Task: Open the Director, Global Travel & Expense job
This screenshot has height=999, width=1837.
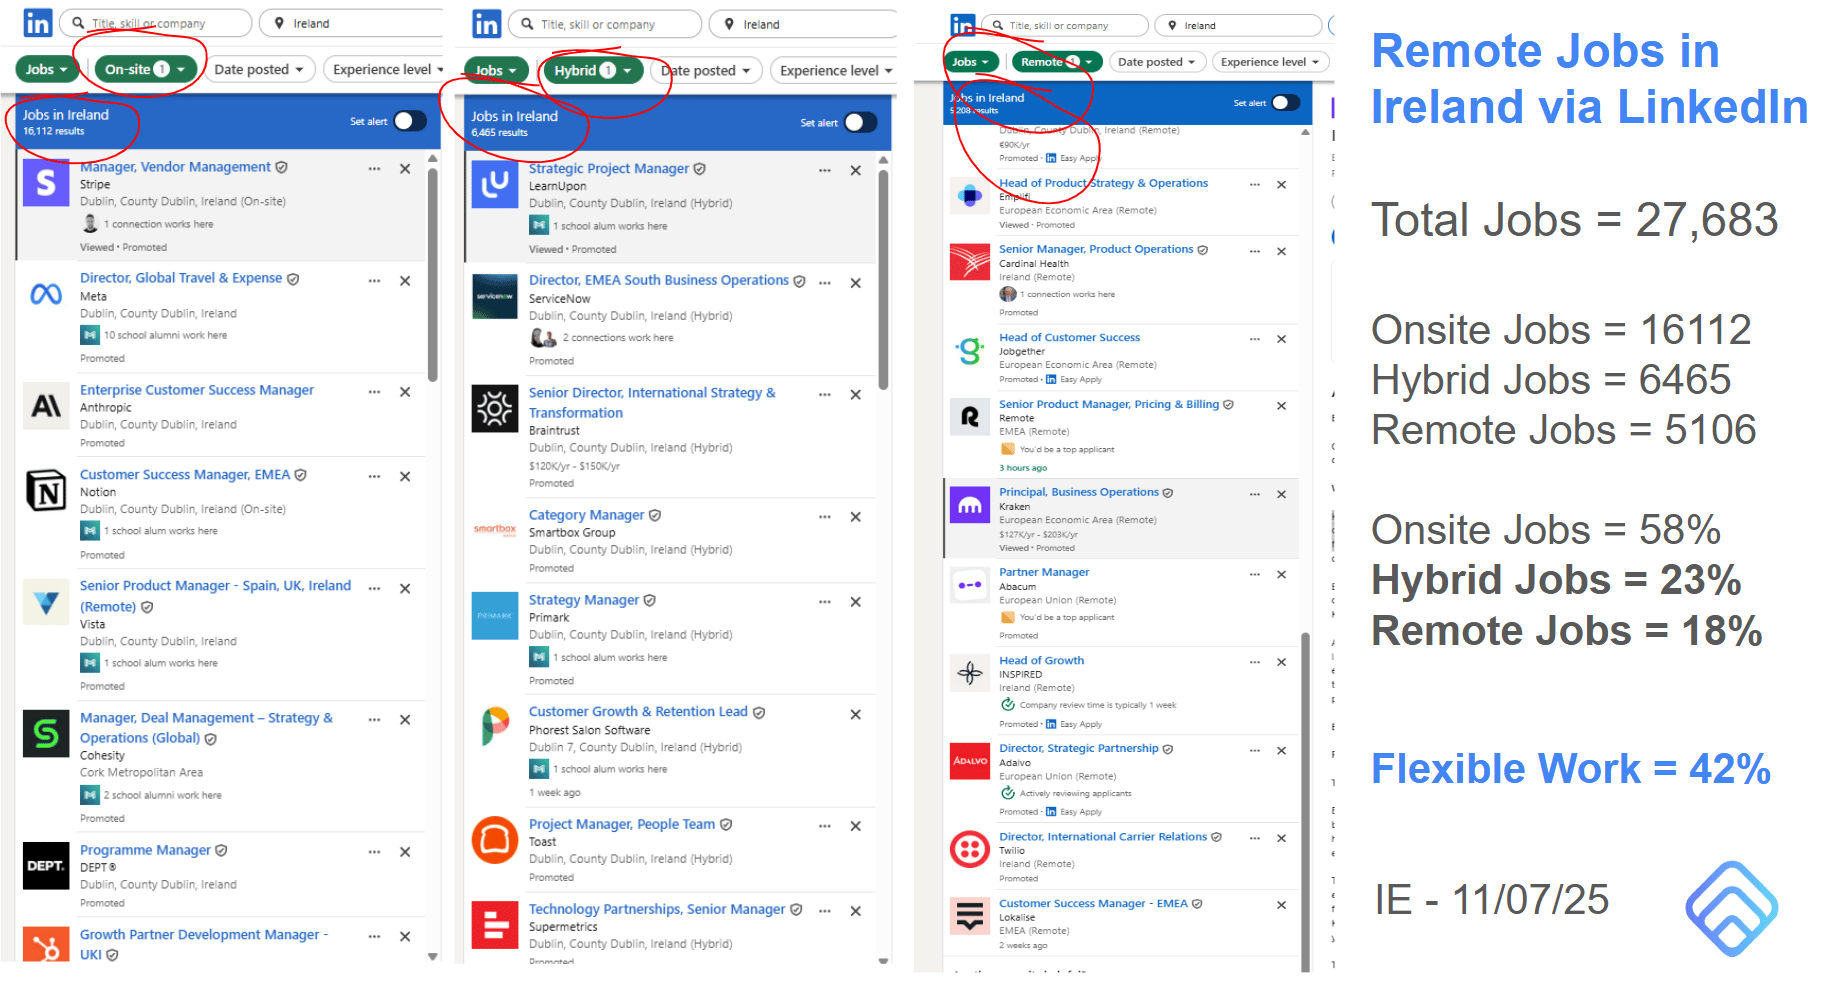Action: point(181,278)
